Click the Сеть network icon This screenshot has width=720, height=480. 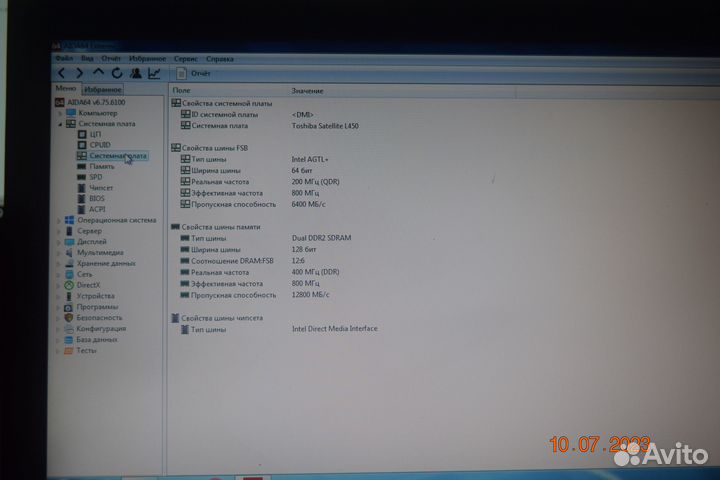[69, 274]
